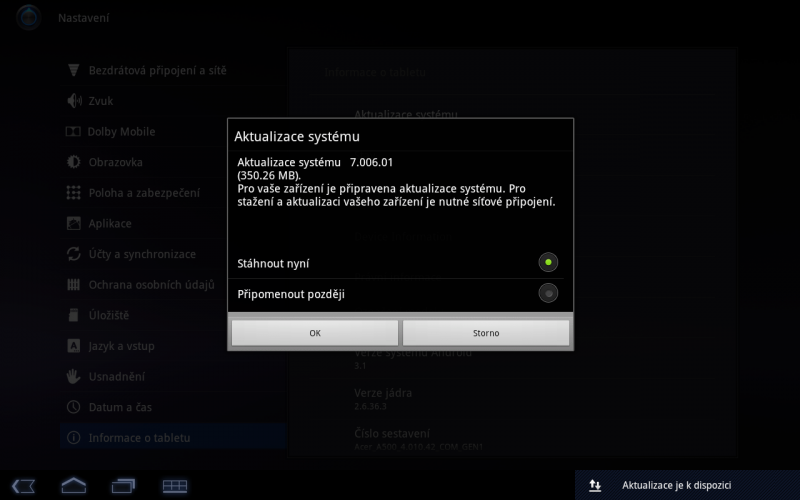The image size is (800, 500).
Task: Open the recent apps icon
Action: click(123, 486)
